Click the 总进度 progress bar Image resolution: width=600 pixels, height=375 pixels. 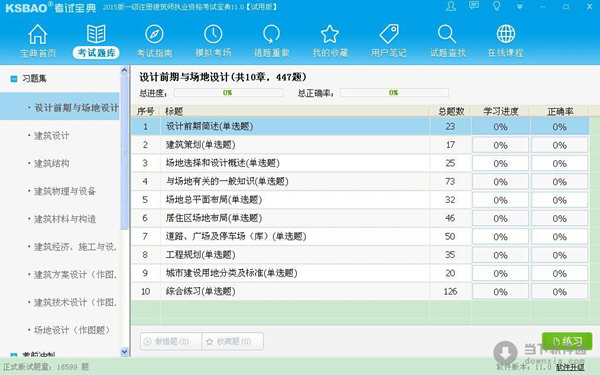click(x=228, y=93)
